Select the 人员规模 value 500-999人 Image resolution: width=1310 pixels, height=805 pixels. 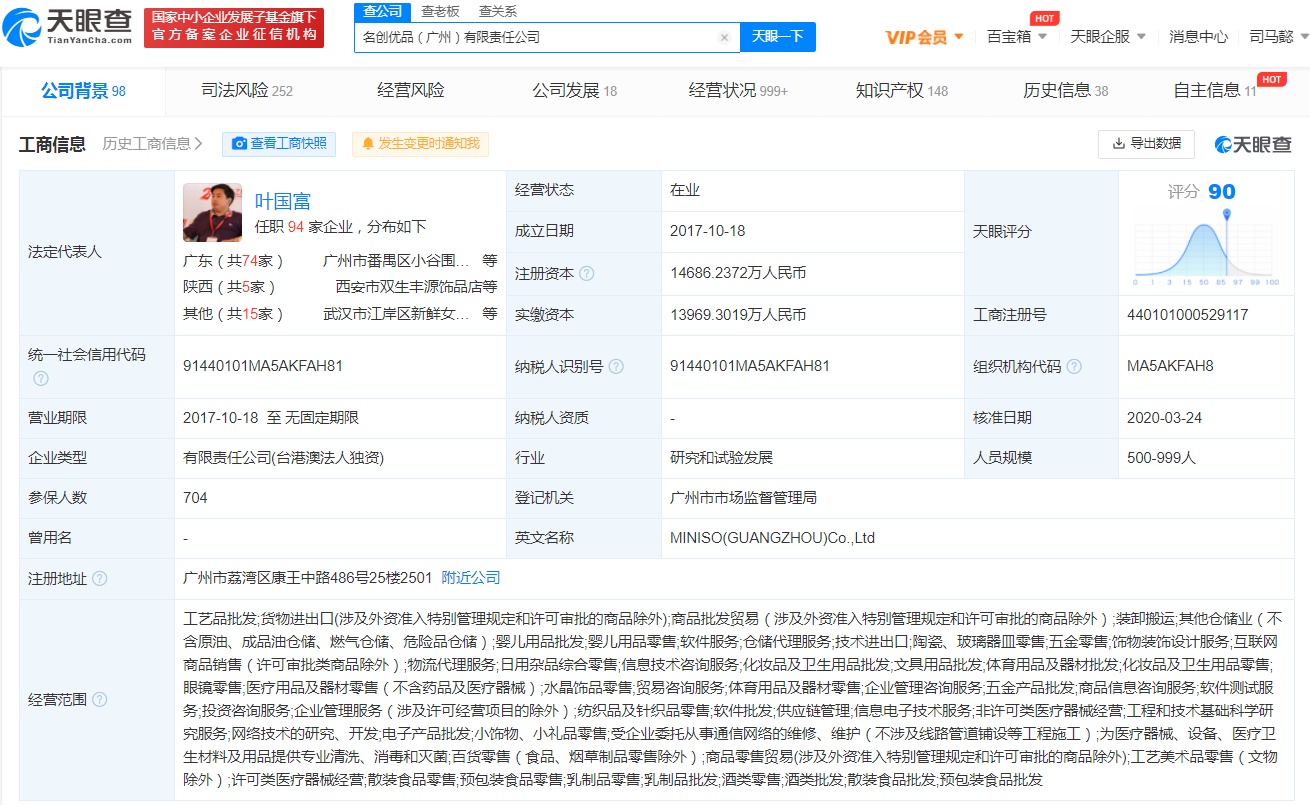click(x=1161, y=458)
